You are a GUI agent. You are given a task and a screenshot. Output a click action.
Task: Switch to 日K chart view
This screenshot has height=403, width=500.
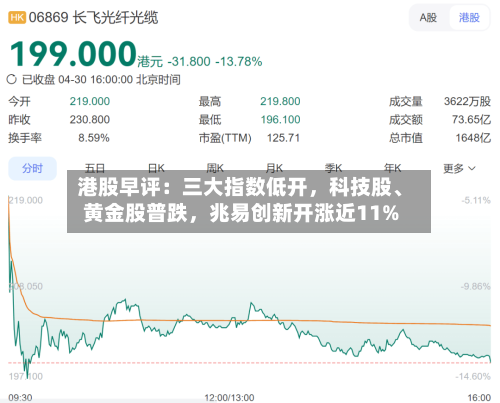(x=156, y=168)
